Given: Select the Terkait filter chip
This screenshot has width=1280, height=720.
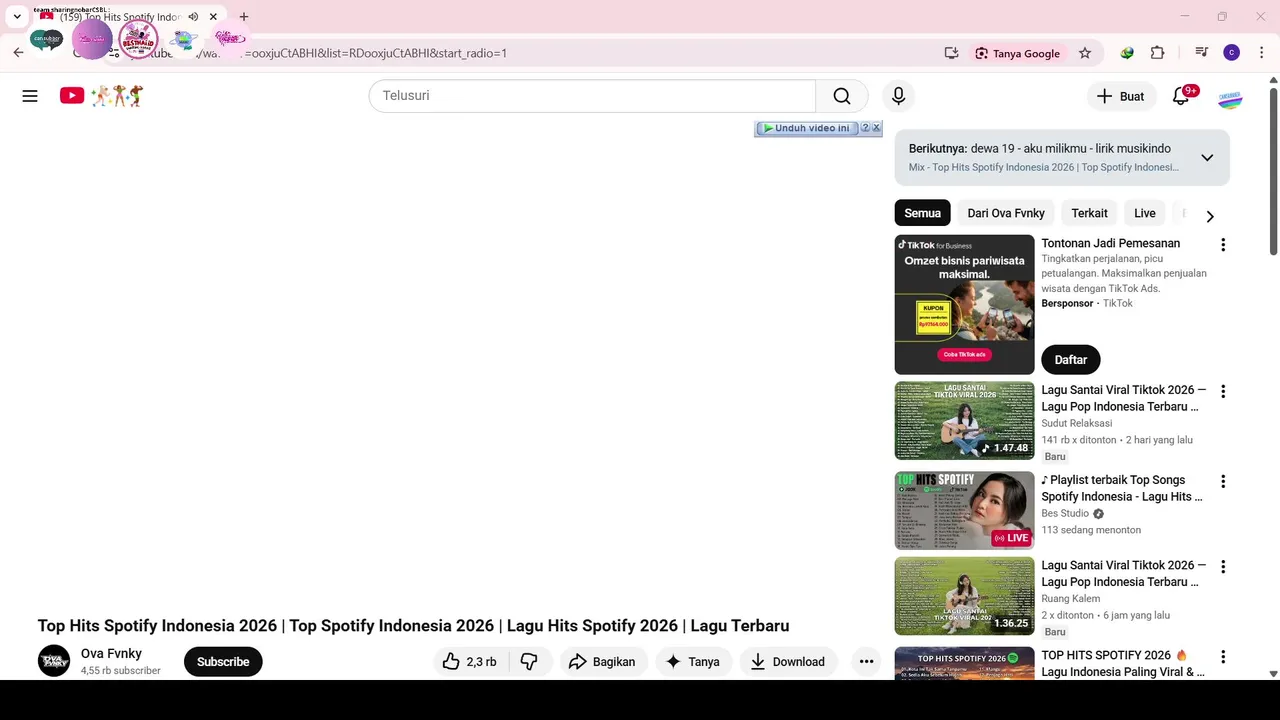Looking at the screenshot, I should [x=1089, y=213].
